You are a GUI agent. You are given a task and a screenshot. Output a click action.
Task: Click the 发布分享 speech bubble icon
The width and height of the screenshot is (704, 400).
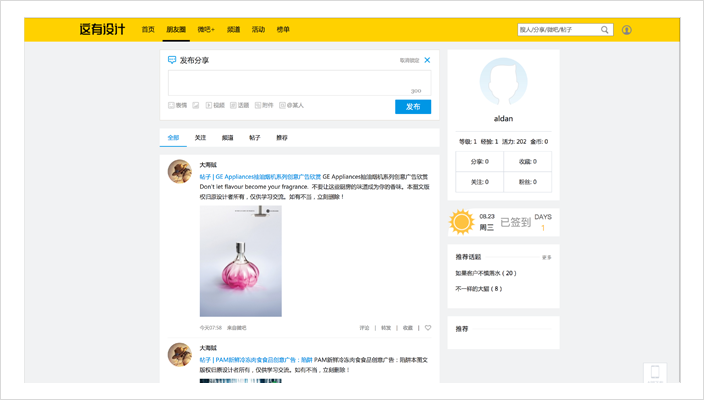(172, 60)
